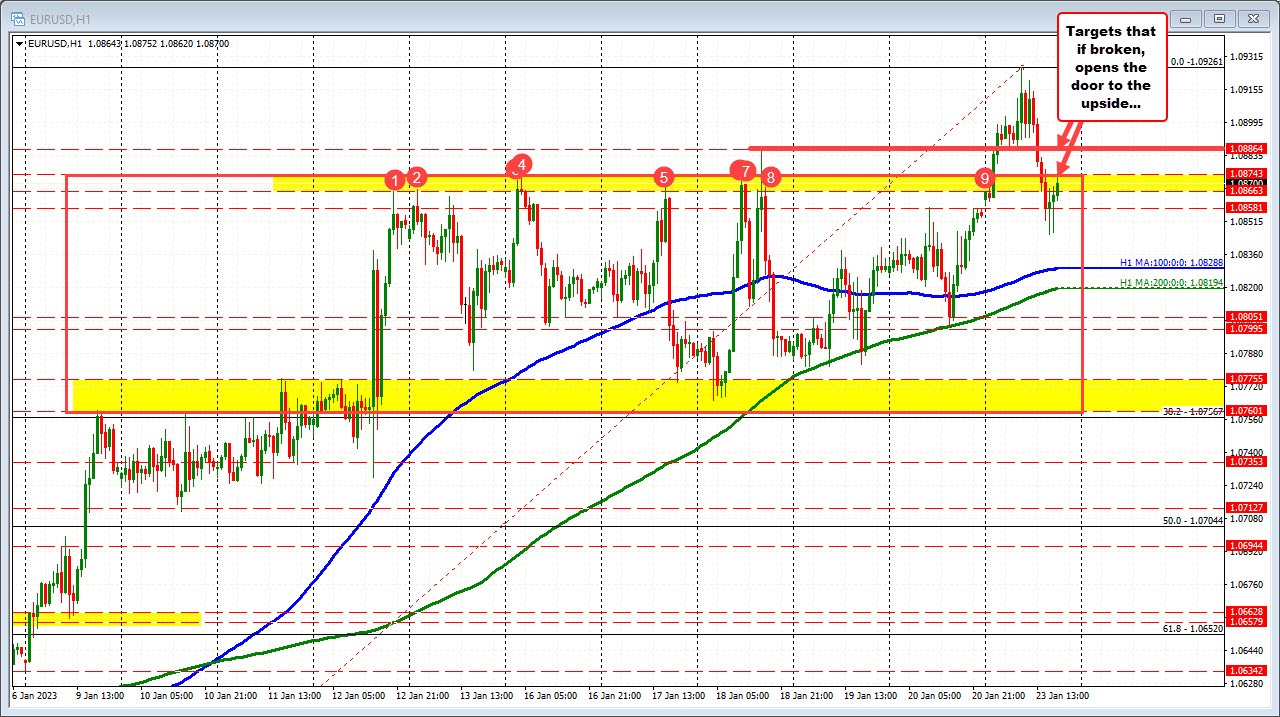Viewport: 1280px width, 717px height.
Task: Select marker 9 near the recent candles
Action: pos(984,177)
